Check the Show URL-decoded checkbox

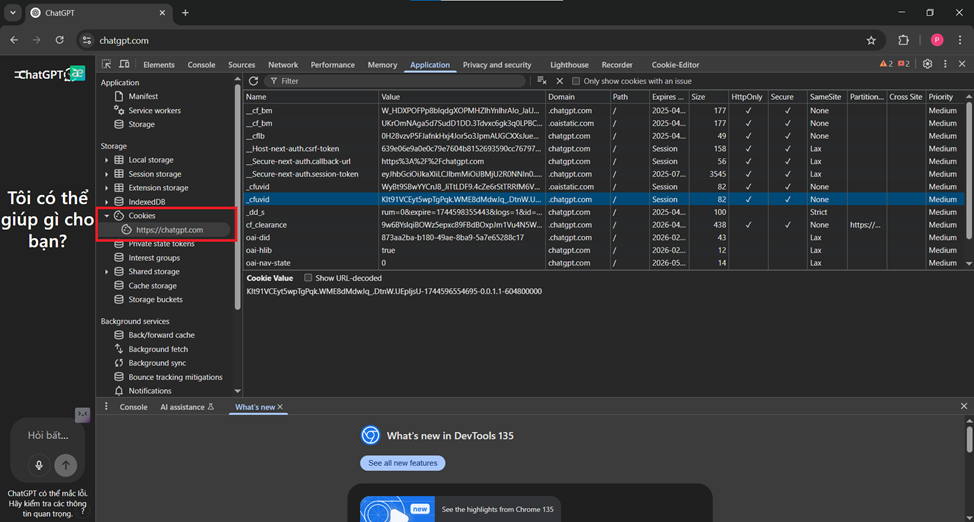pos(308,278)
